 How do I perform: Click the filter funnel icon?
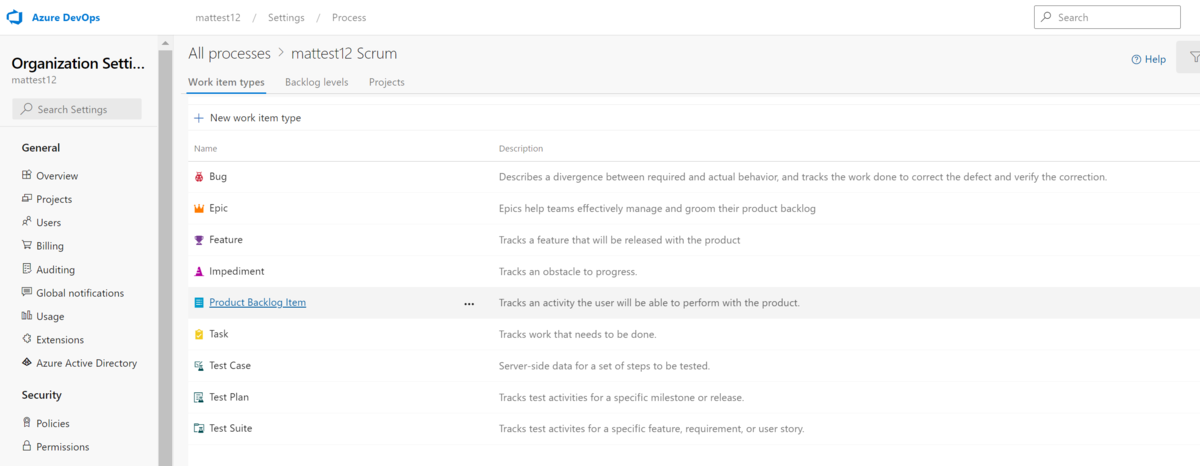[x=1194, y=58]
